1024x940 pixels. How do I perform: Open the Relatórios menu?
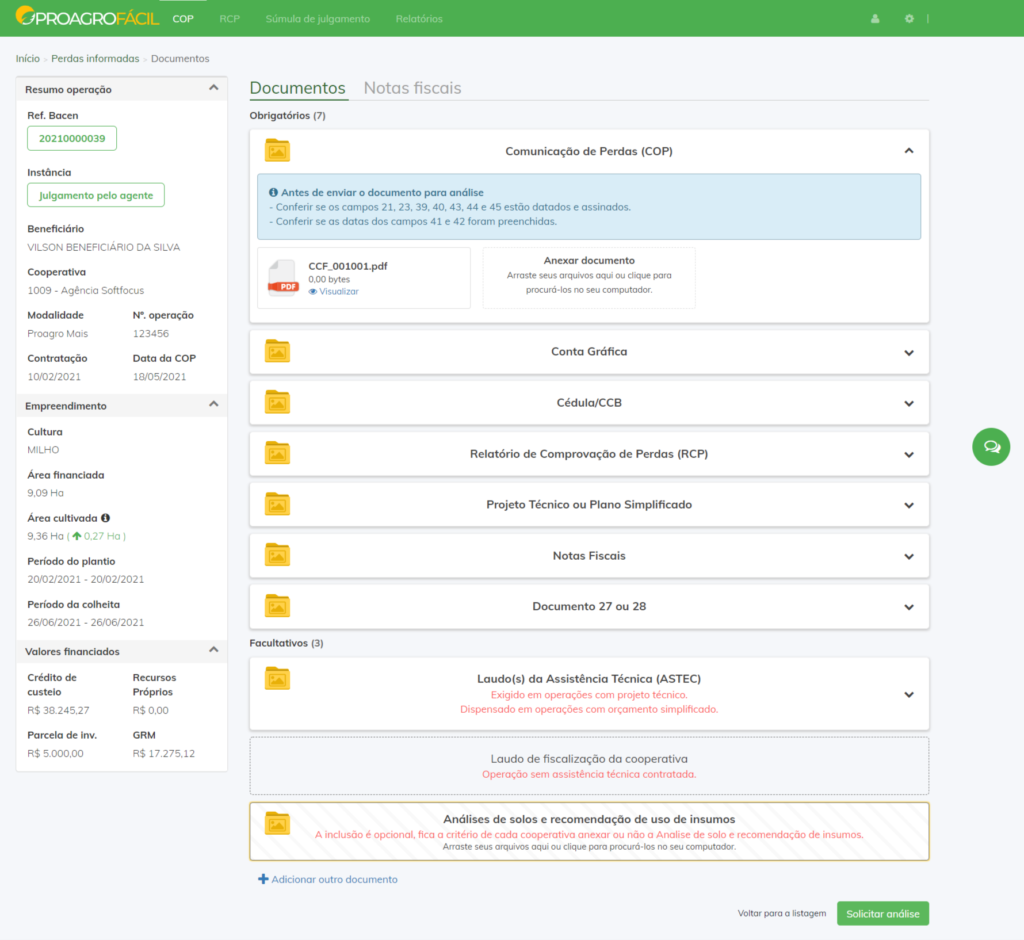pos(419,19)
